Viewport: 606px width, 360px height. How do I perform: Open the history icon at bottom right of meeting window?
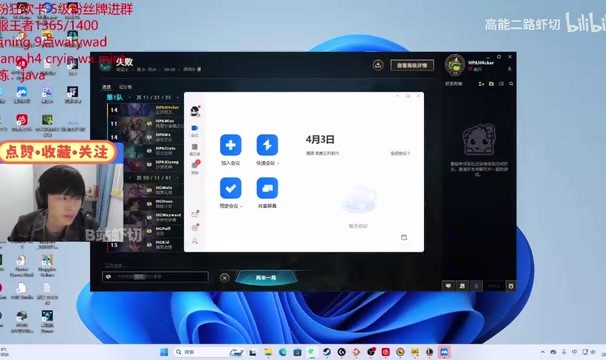point(404,237)
